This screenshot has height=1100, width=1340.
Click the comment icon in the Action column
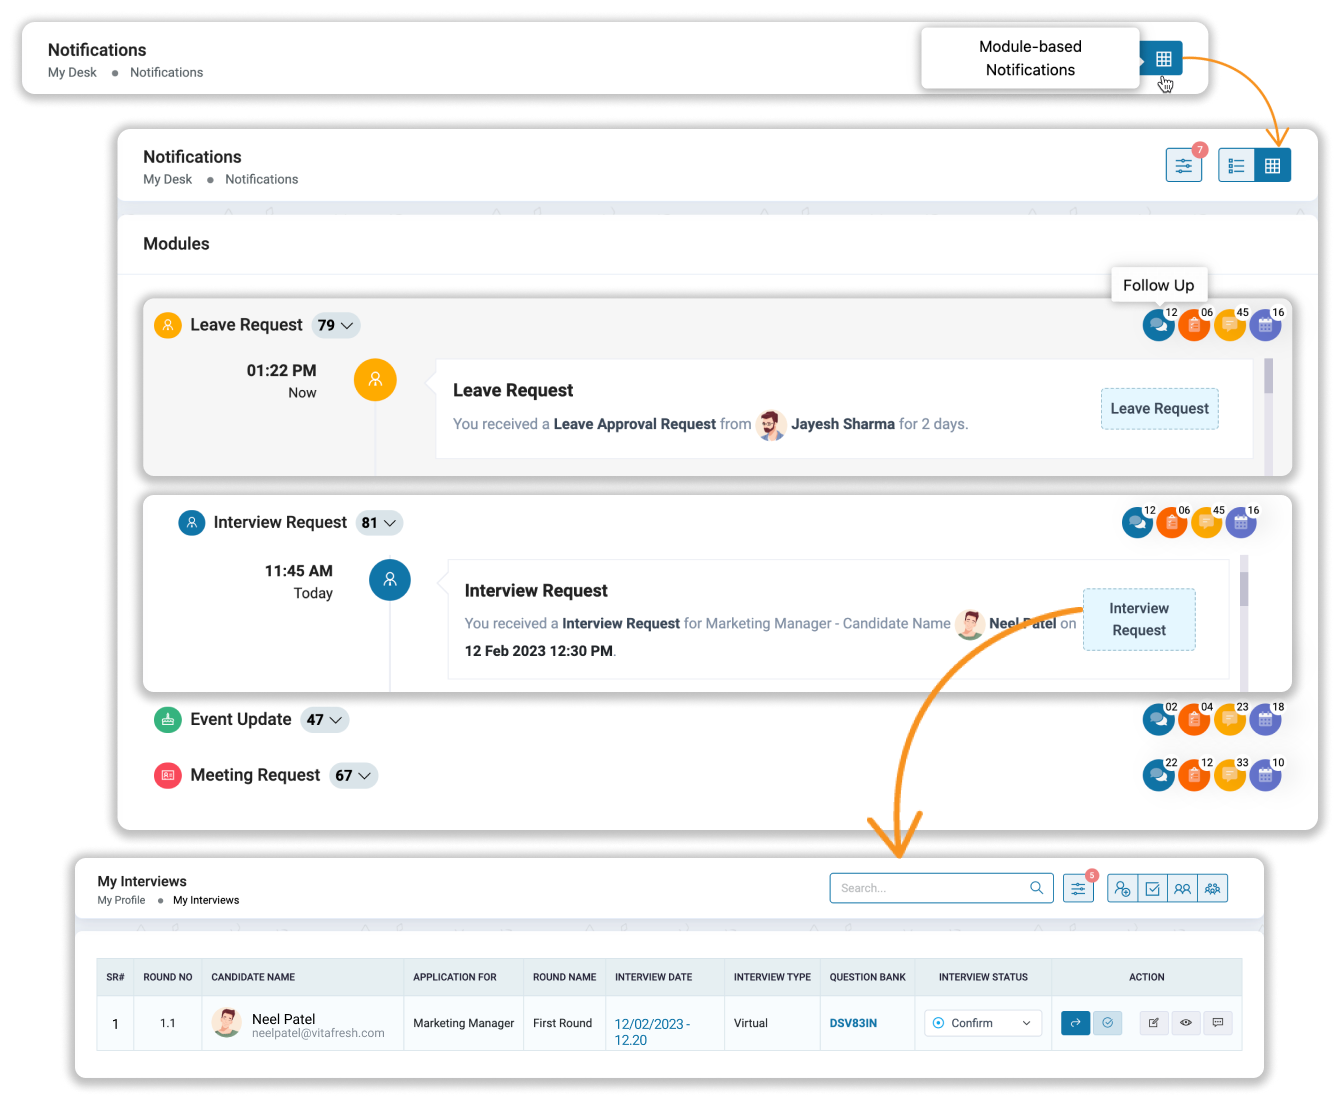click(1218, 1023)
